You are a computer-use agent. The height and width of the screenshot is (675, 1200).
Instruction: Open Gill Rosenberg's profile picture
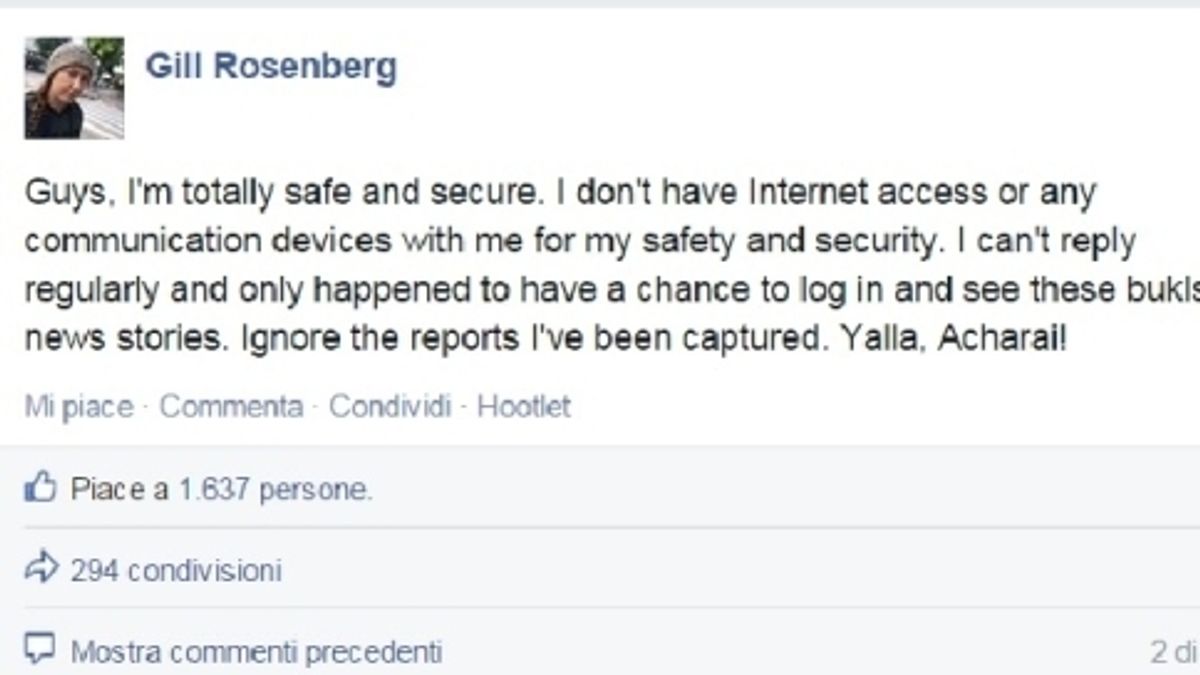point(74,87)
